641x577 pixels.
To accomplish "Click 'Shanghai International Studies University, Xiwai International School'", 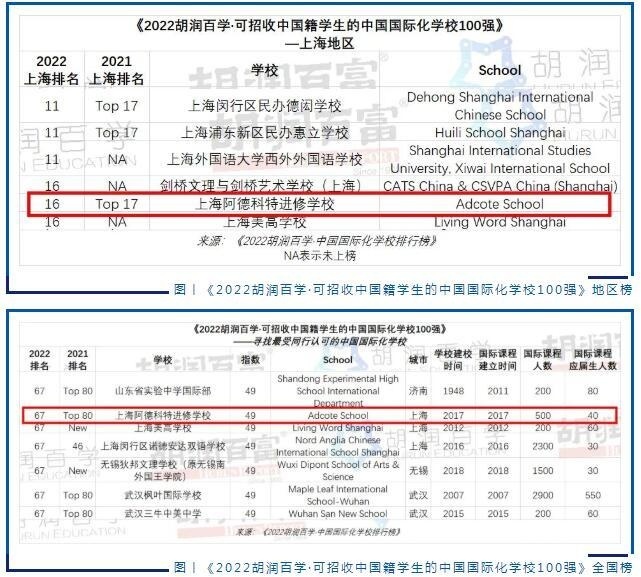I will pyautogui.click(x=500, y=159).
